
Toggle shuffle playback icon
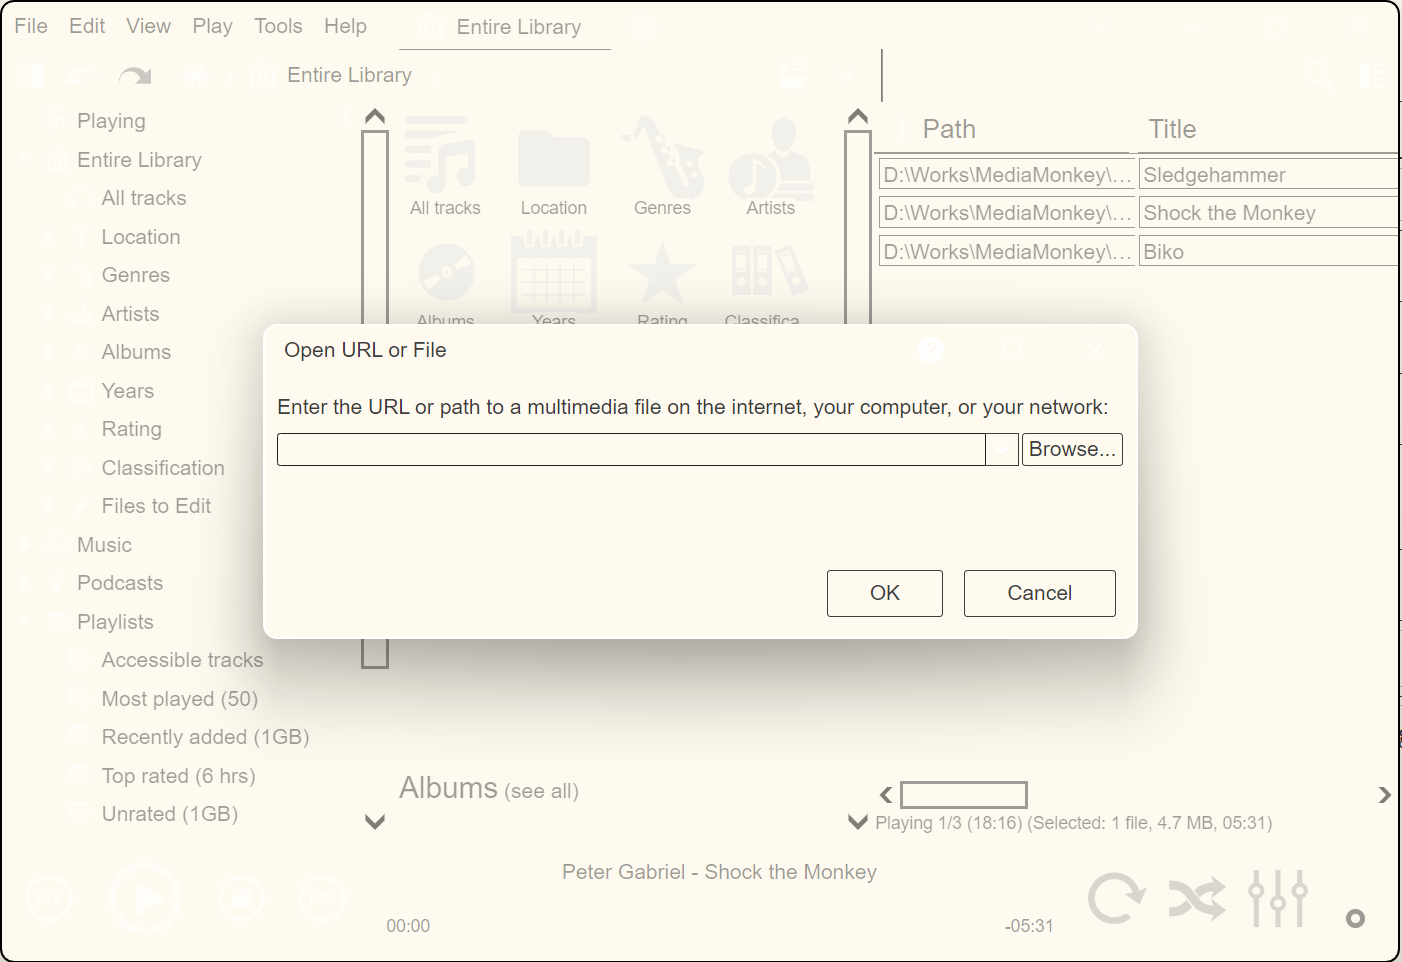[x=1196, y=898]
